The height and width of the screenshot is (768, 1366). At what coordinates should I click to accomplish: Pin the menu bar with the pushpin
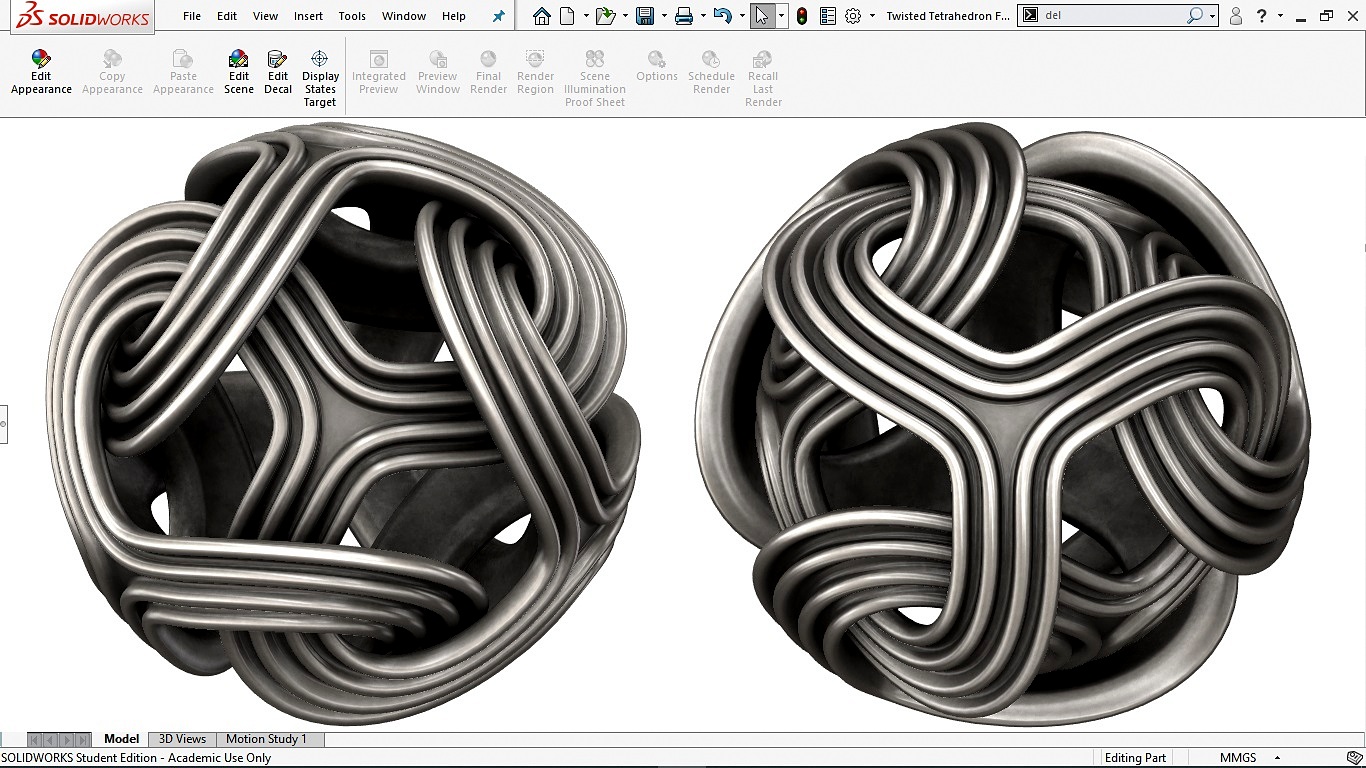coord(499,16)
